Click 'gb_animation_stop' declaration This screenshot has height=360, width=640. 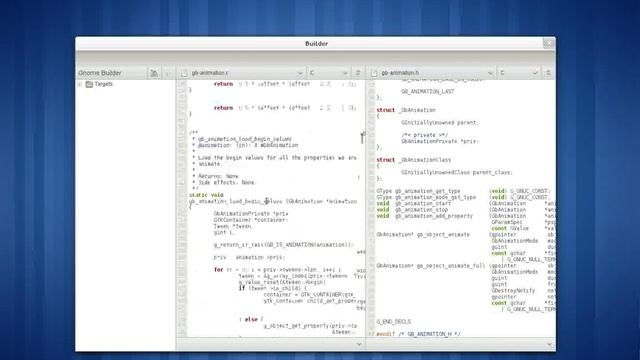click(421, 210)
